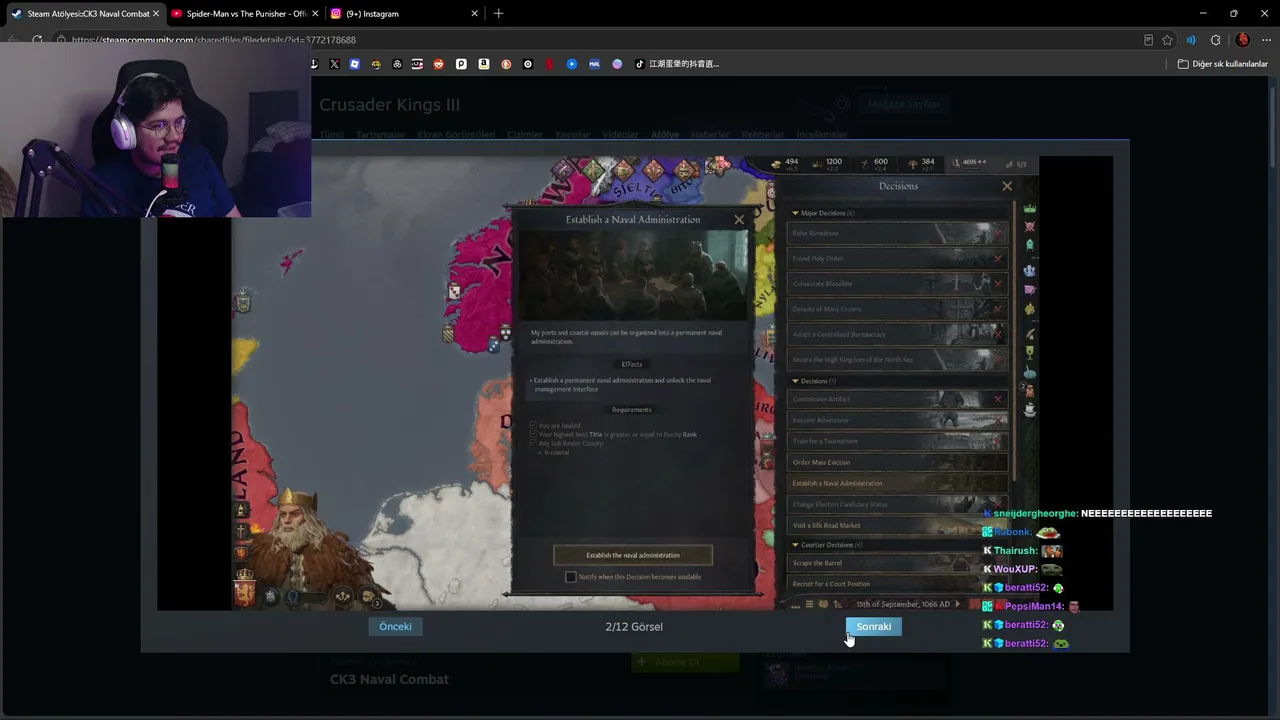Click Establish the naval administration button
Image resolution: width=1280 pixels, height=720 pixels.
click(633, 555)
